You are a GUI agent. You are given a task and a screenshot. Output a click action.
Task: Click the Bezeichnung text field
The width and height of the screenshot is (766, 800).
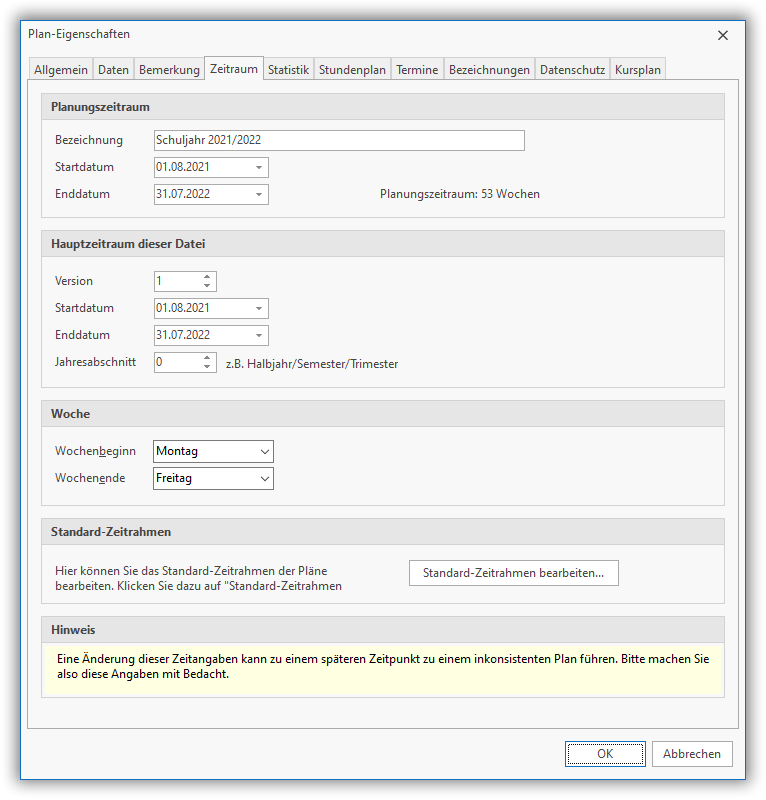[x=339, y=140]
